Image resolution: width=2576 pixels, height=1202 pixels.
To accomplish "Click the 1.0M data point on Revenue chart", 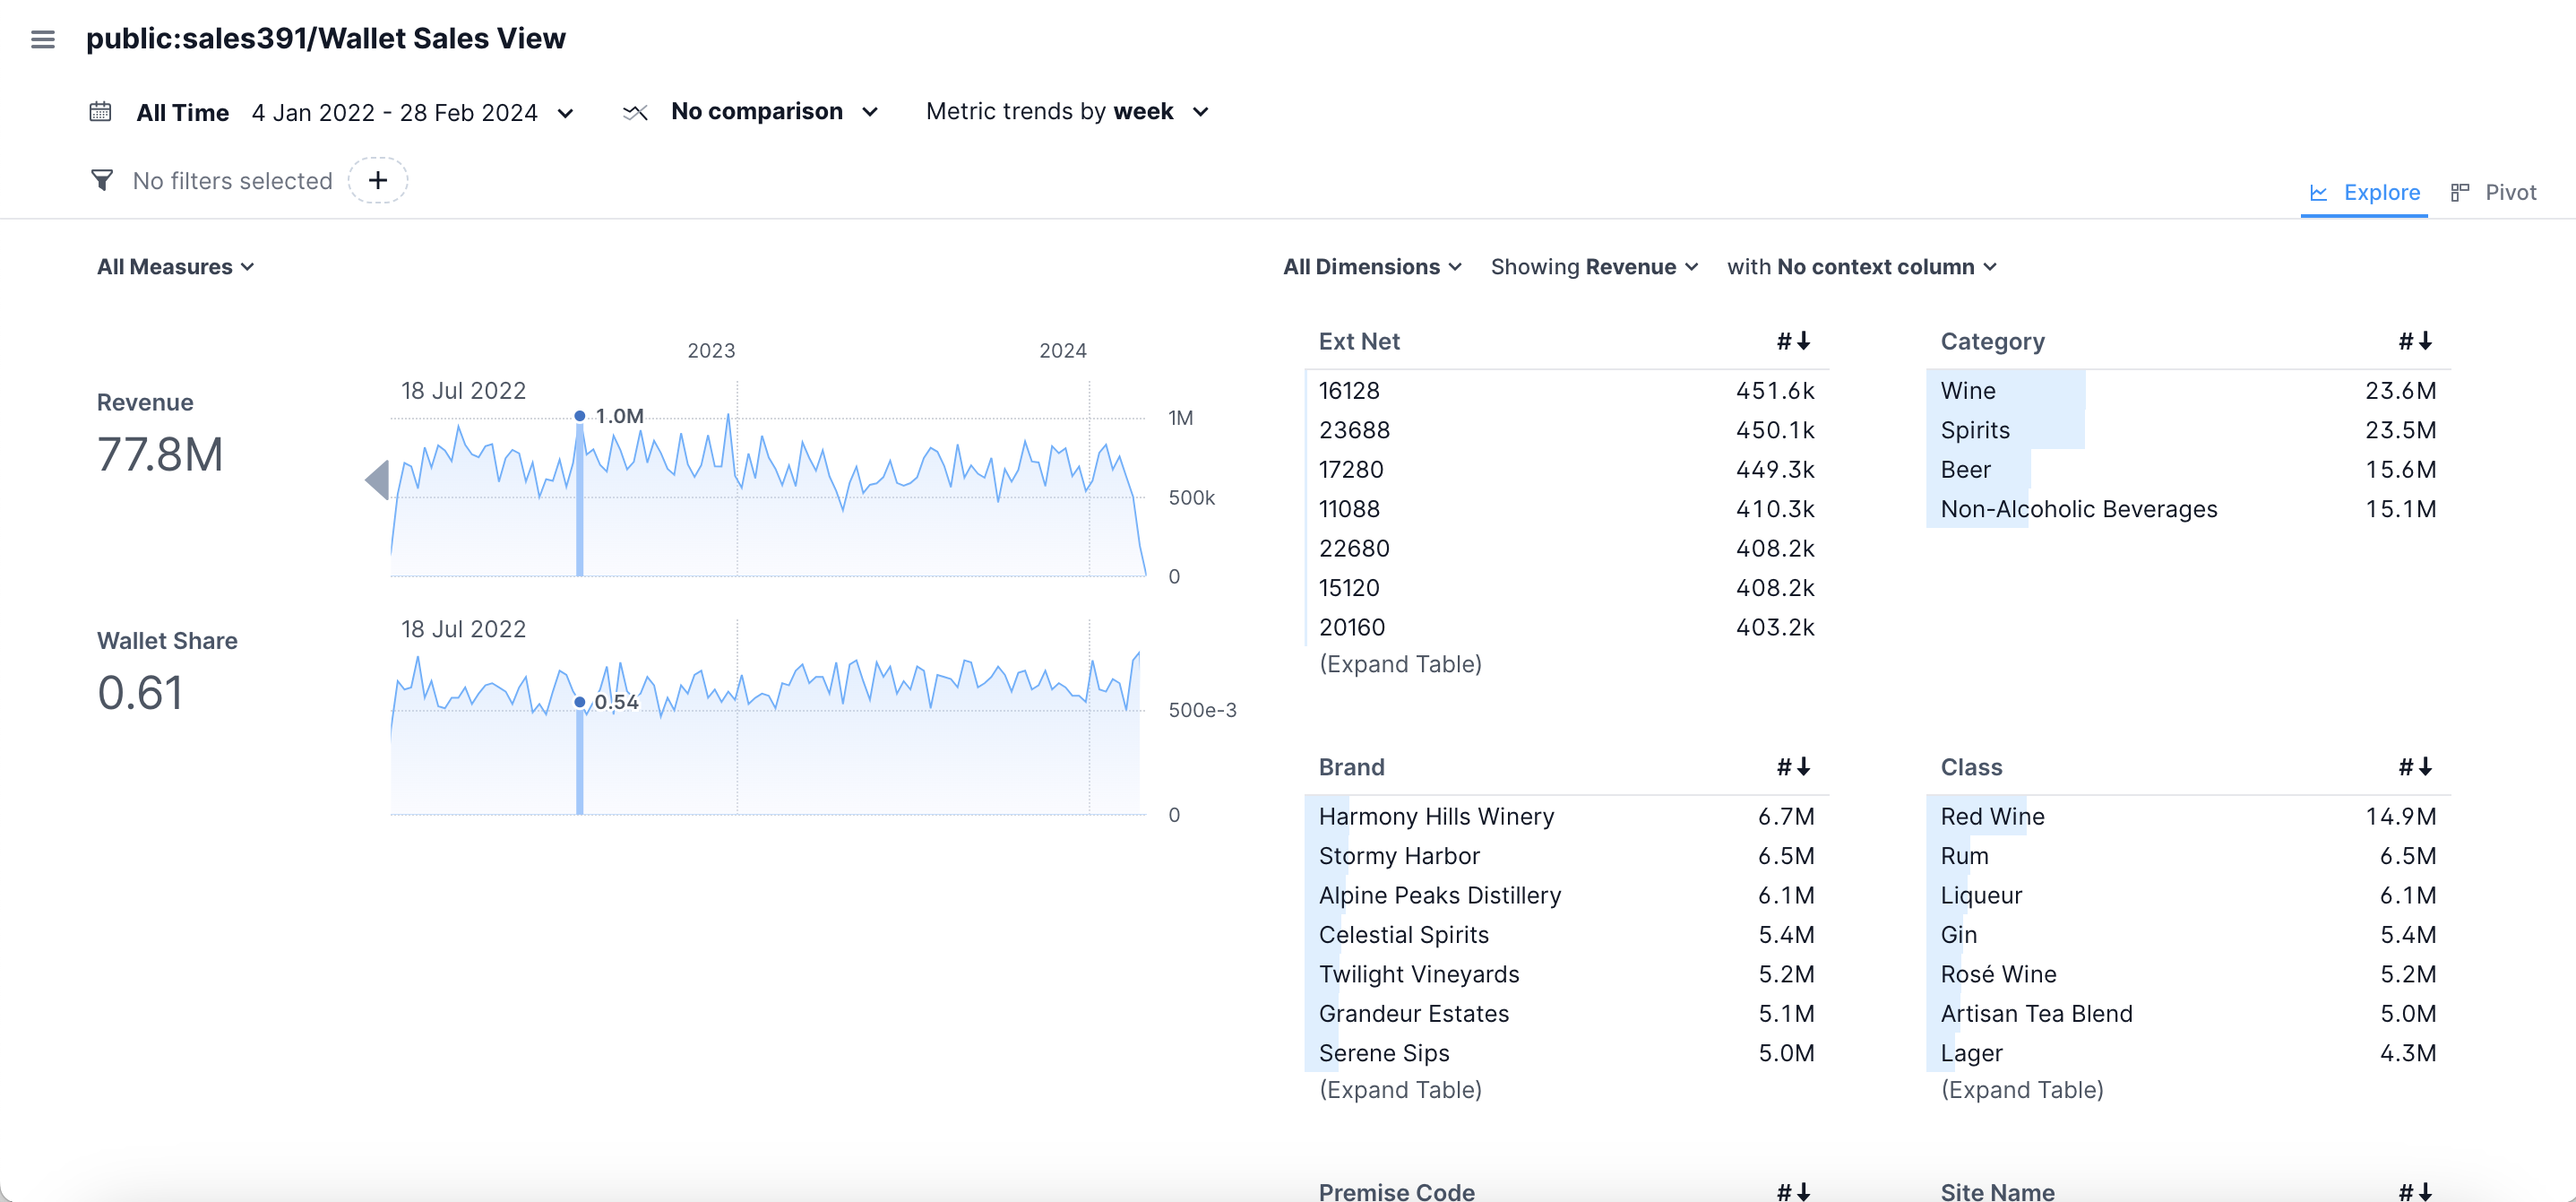I will [580, 416].
